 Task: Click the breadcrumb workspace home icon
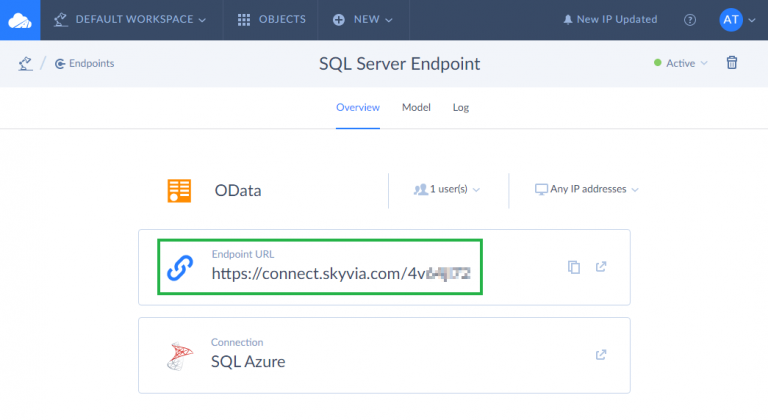point(24,63)
